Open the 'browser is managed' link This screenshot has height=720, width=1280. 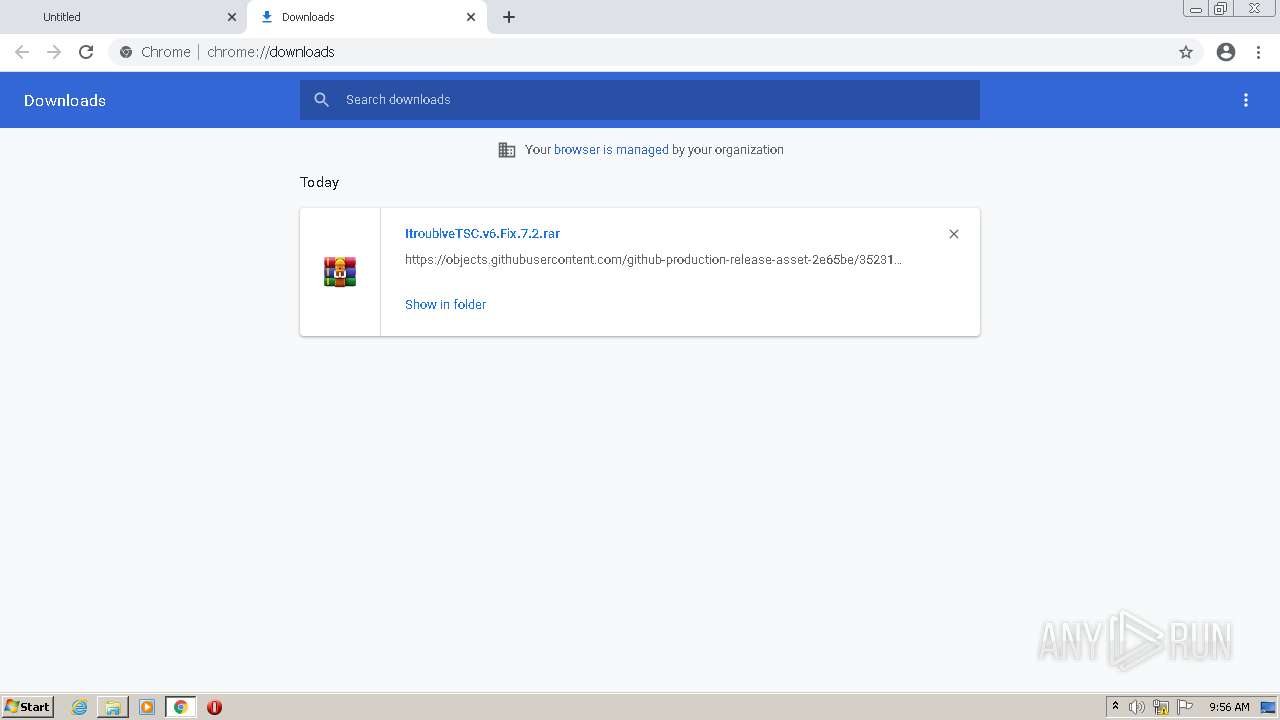(611, 150)
